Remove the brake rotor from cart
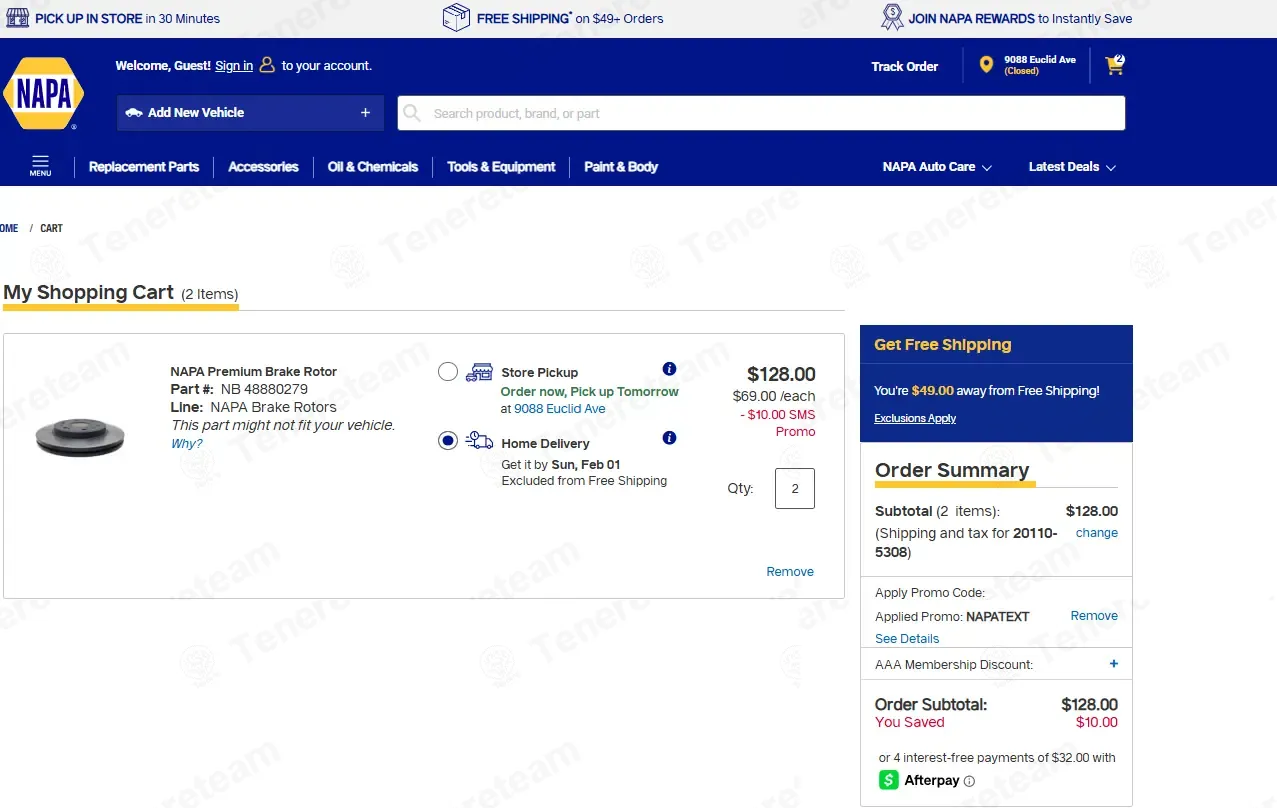Viewport: 1277px width, 808px height. 790,572
